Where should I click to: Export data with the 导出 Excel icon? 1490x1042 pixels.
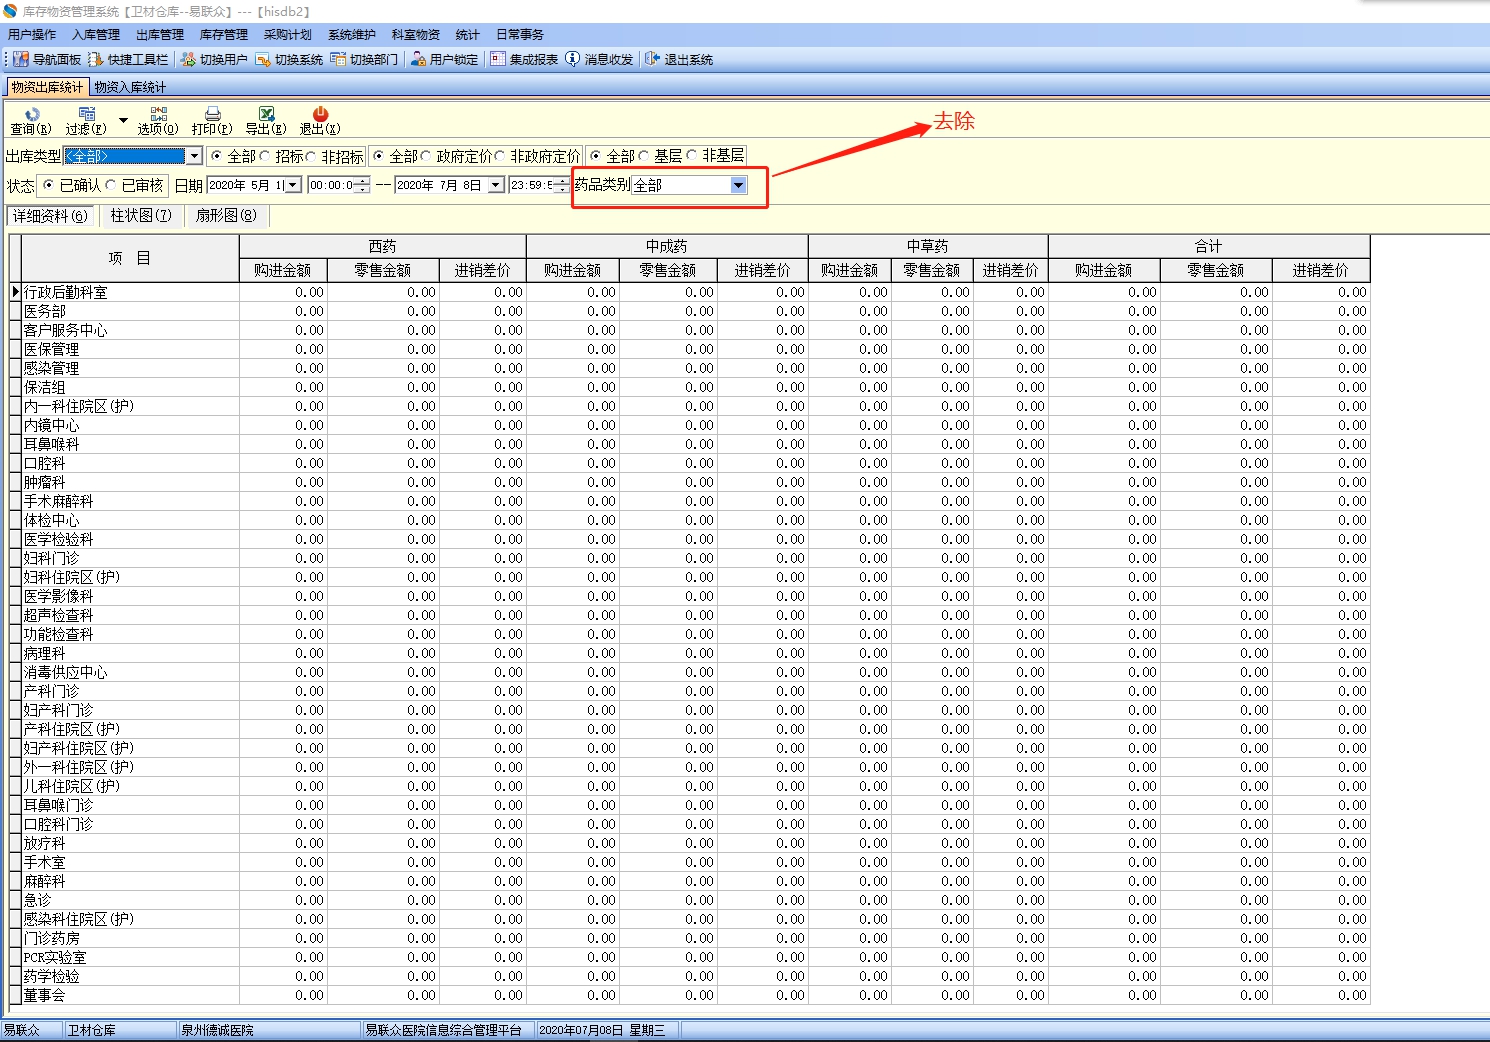(266, 115)
